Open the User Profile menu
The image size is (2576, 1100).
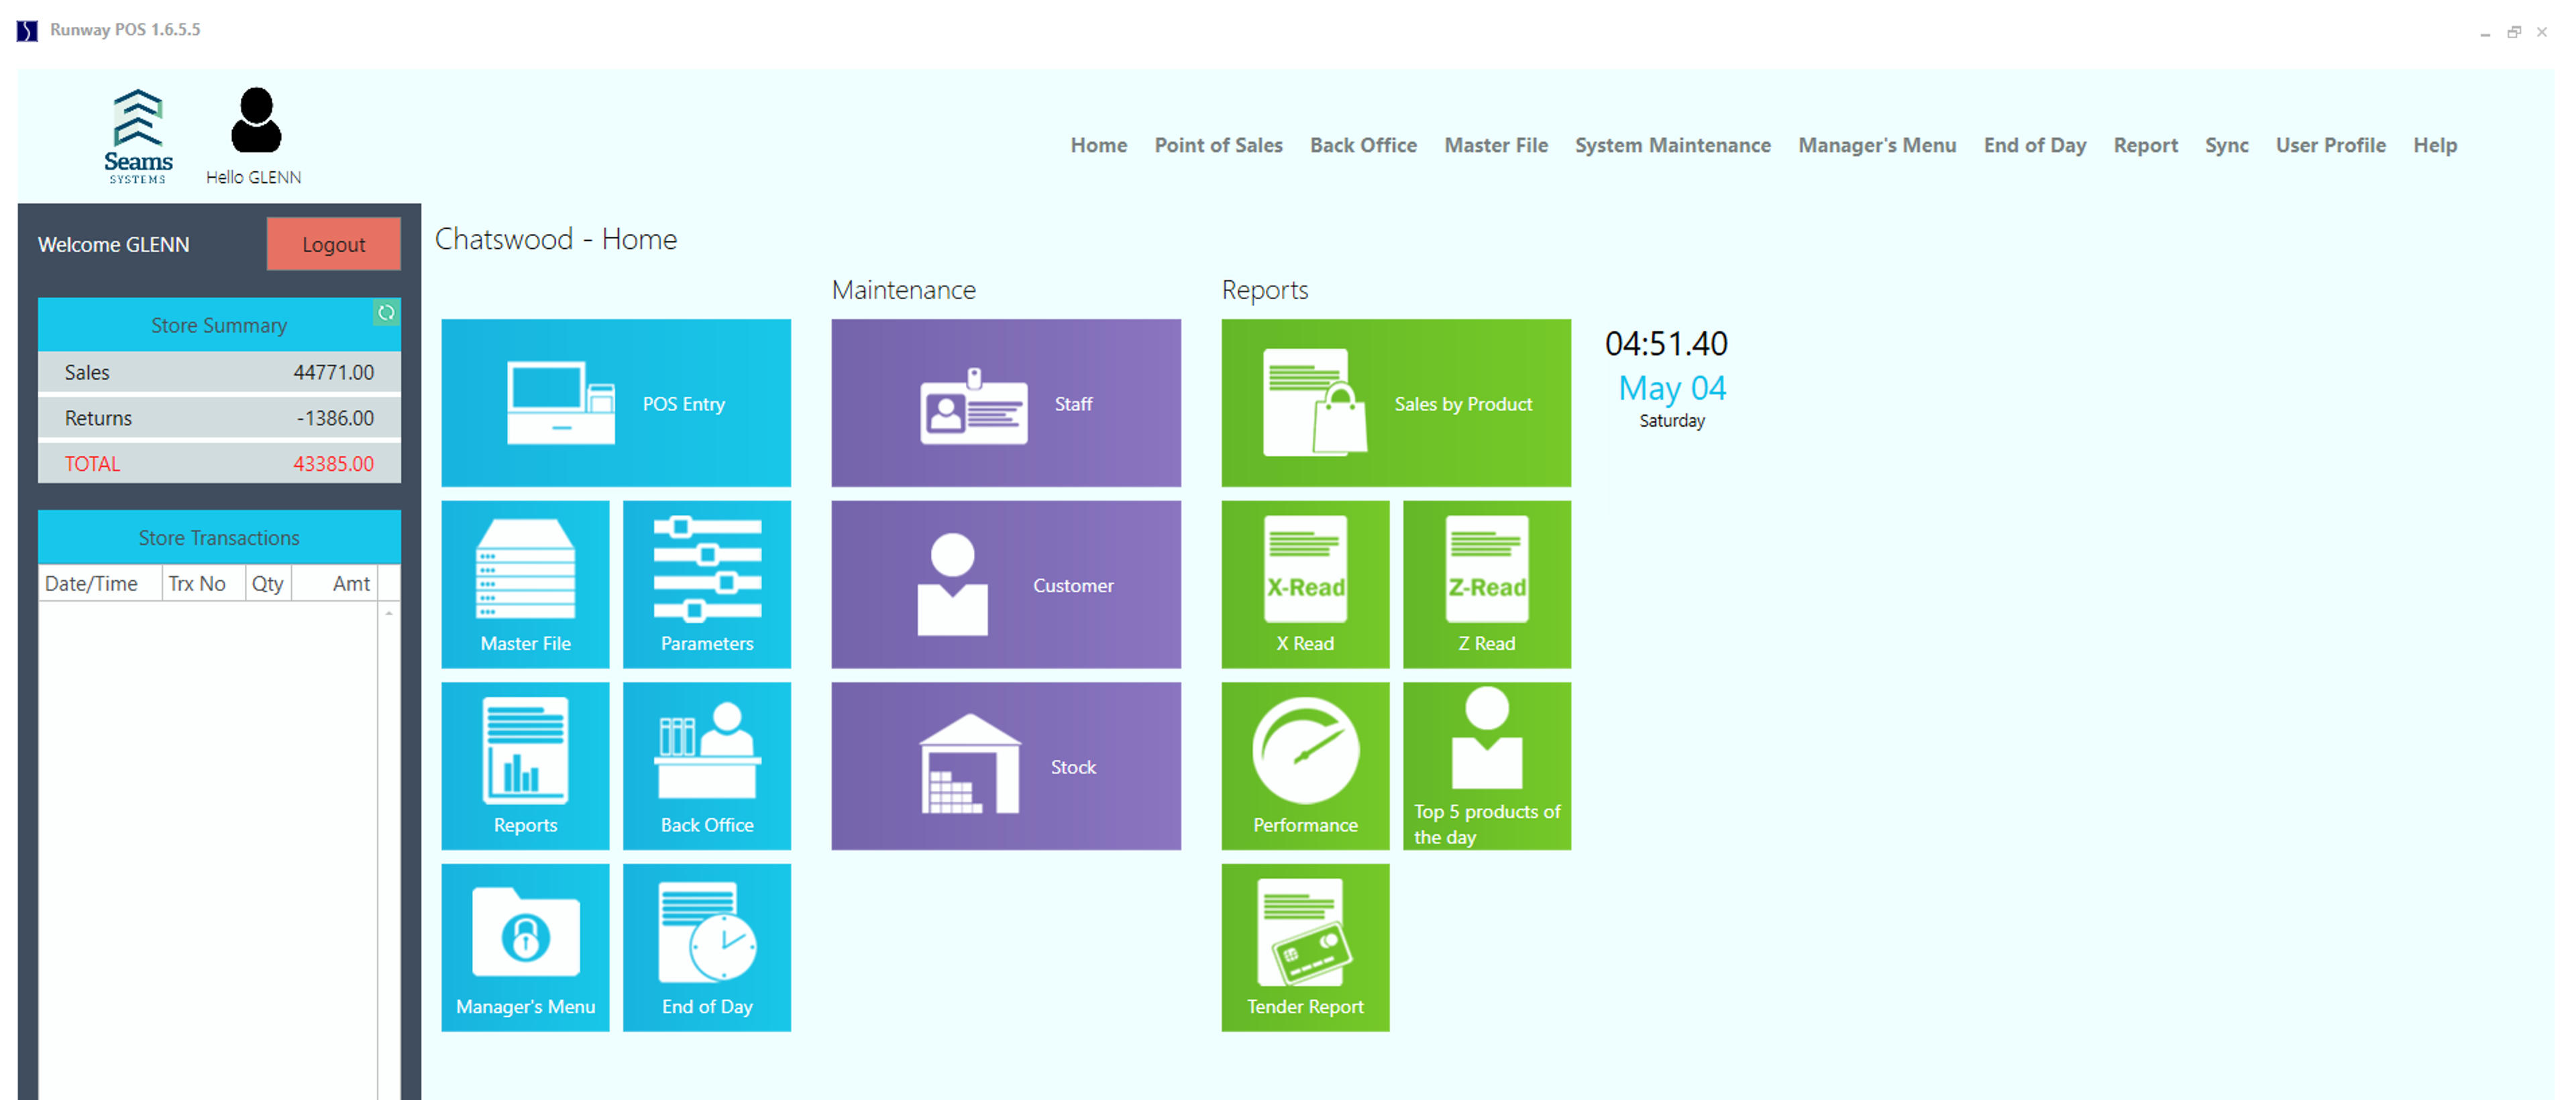click(2330, 145)
